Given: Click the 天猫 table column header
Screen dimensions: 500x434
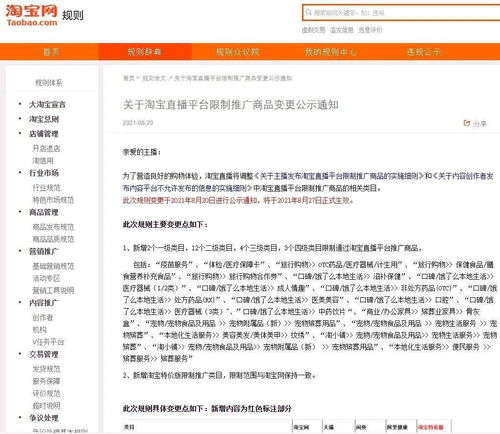Looking at the screenshot, I should click(x=329, y=427).
